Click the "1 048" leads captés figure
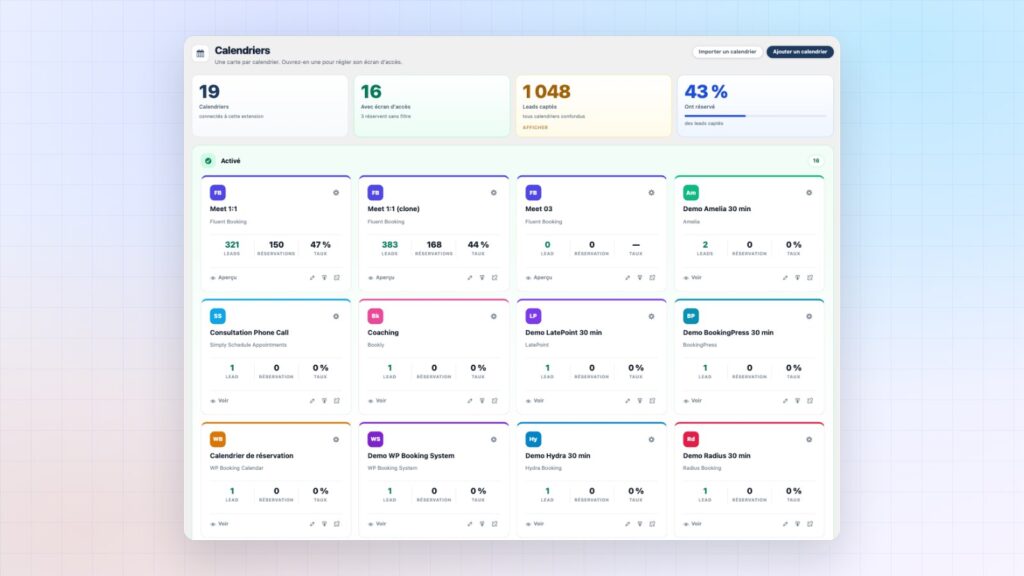Viewport: 1024px width, 576px height. tap(547, 91)
